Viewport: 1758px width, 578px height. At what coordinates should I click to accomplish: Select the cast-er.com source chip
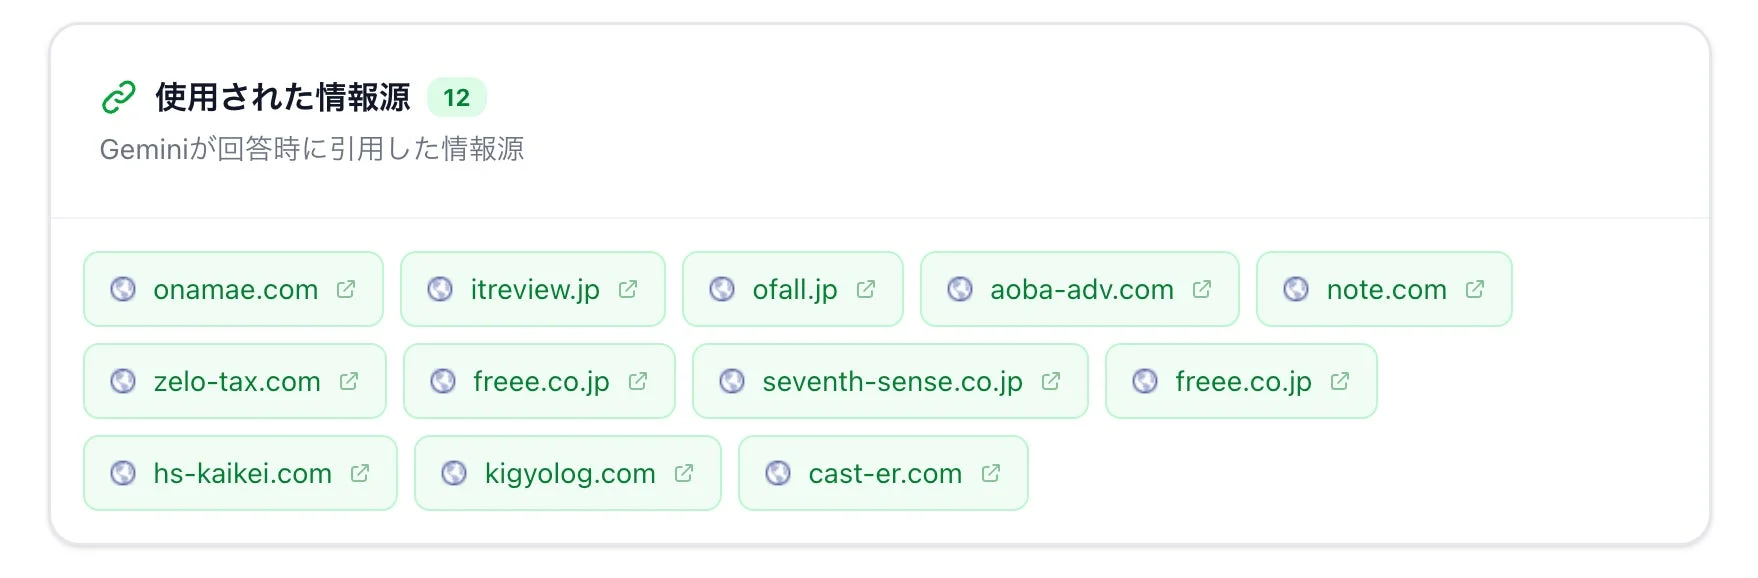883,473
